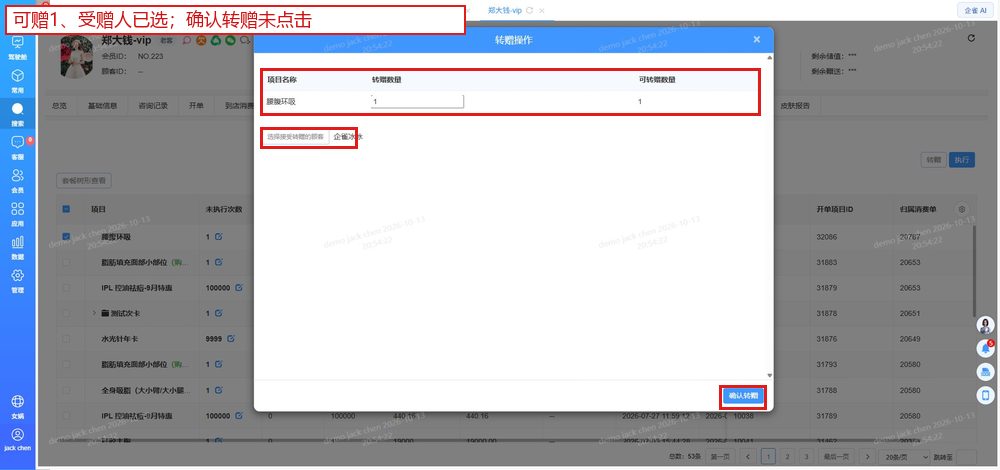Screen dimensions: 1000x470
Task: Open the 会员 members icon in sidebar
Action: tap(18, 175)
